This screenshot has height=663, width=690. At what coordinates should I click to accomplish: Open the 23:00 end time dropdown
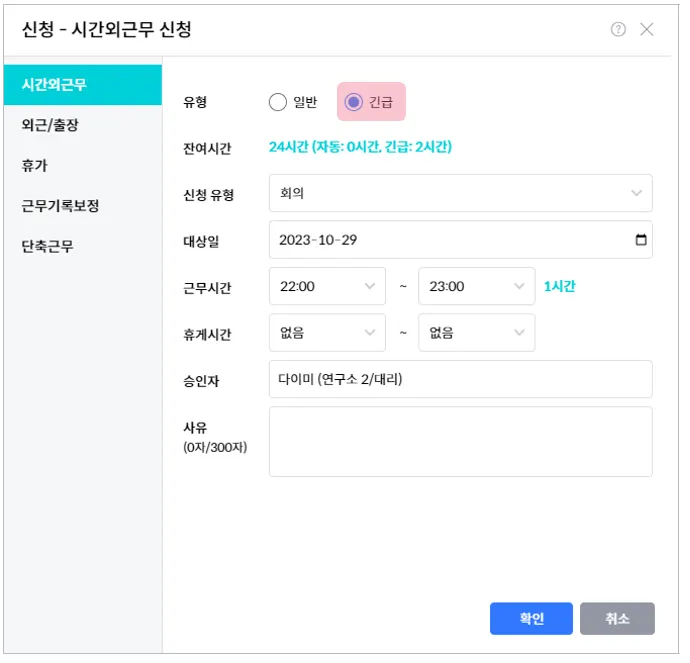point(476,286)
